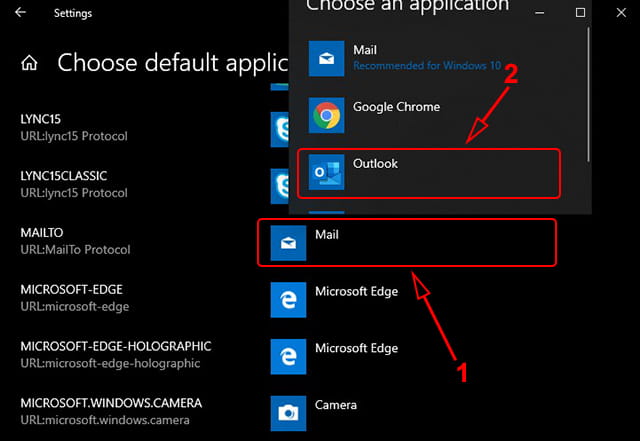This screenshot has height=441, width=640.
Task: Click the scrollbar in the Choose an application popup
Action: 588,95
